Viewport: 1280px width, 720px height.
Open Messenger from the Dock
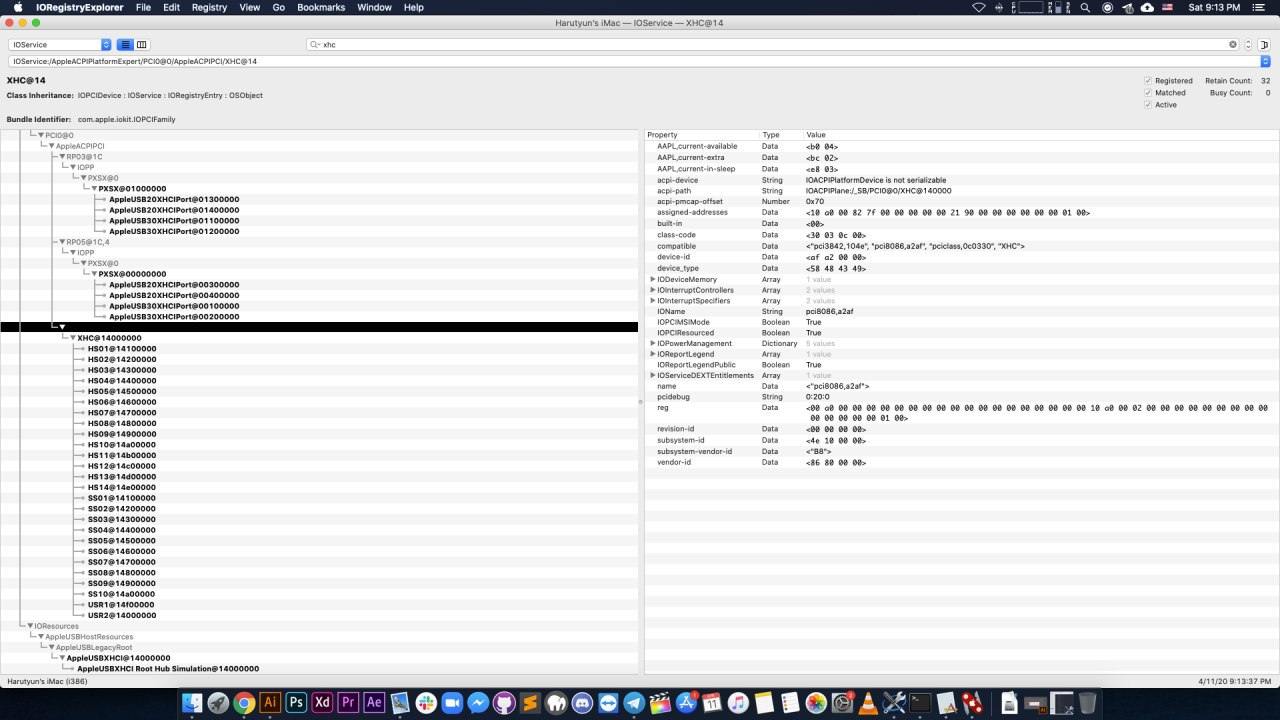click(478, 703)
